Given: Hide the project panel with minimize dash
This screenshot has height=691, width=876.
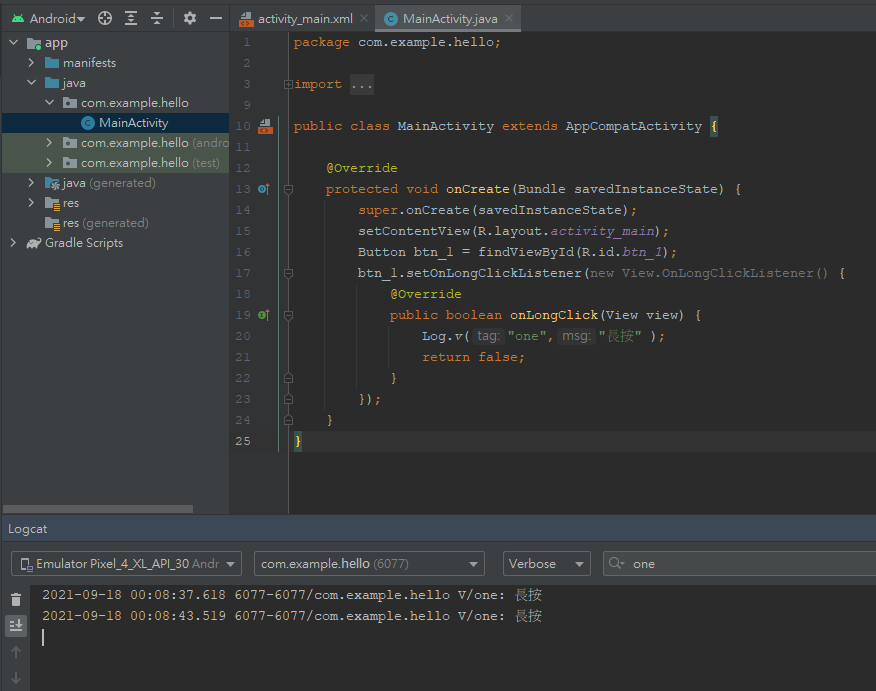Looking at the screenshot, I should (215, 18).
